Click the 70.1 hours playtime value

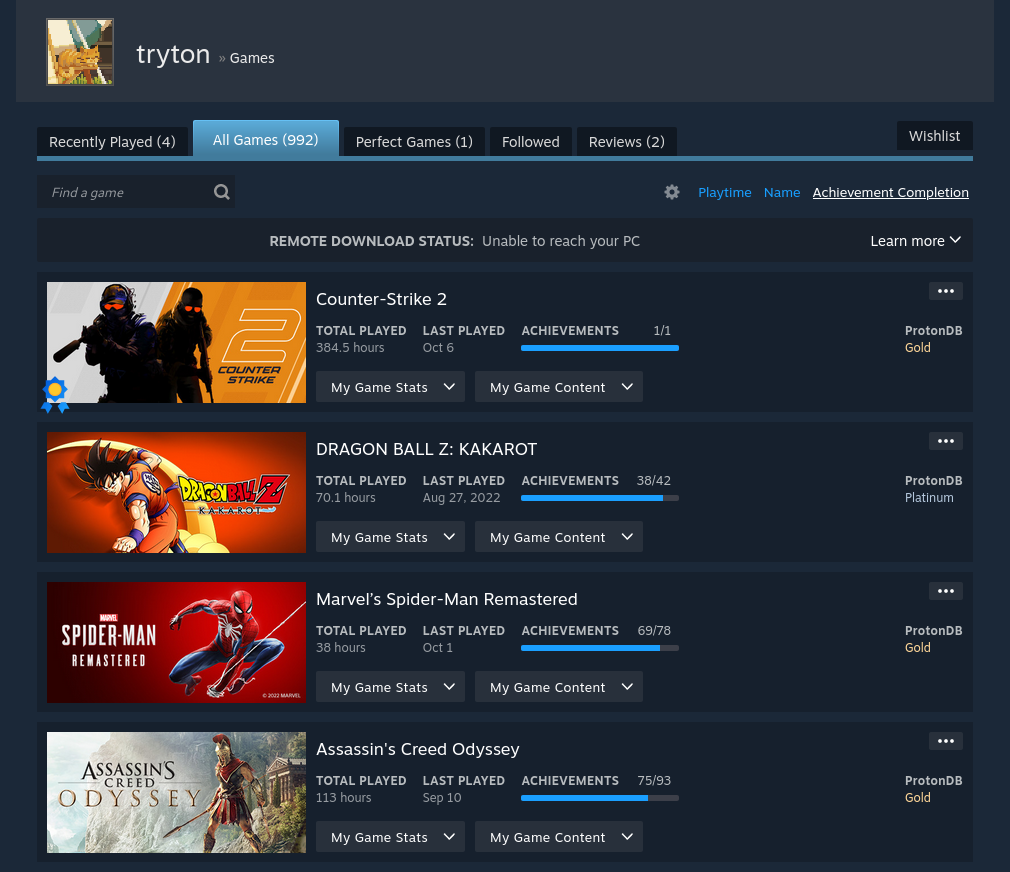coord(345,498)
